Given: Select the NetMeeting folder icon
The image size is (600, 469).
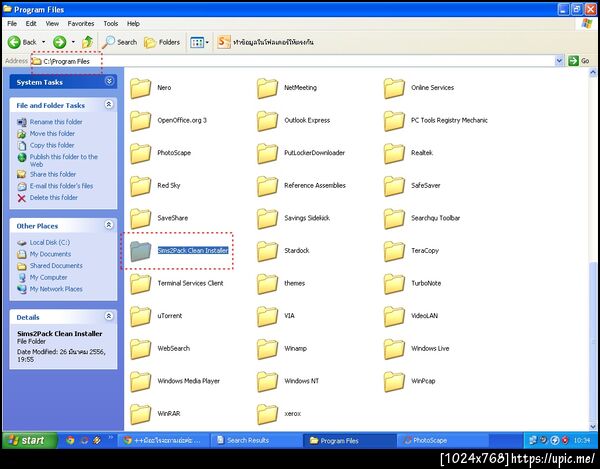Looking at the screenshot, I should (267, 88).
